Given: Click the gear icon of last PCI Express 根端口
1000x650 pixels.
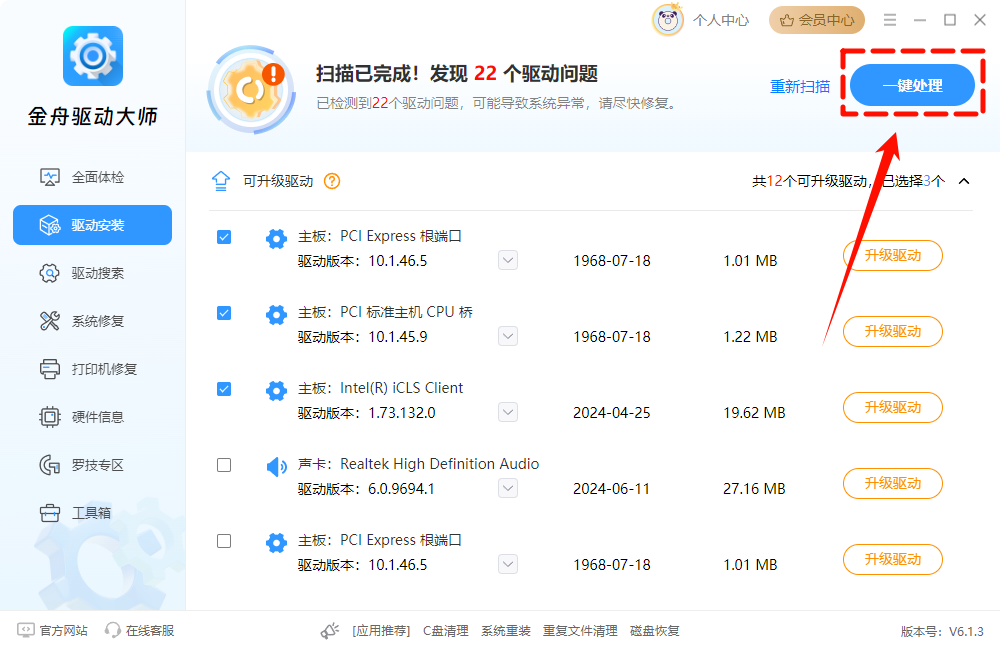Looking at the screenshot, I should click(276, 543).
